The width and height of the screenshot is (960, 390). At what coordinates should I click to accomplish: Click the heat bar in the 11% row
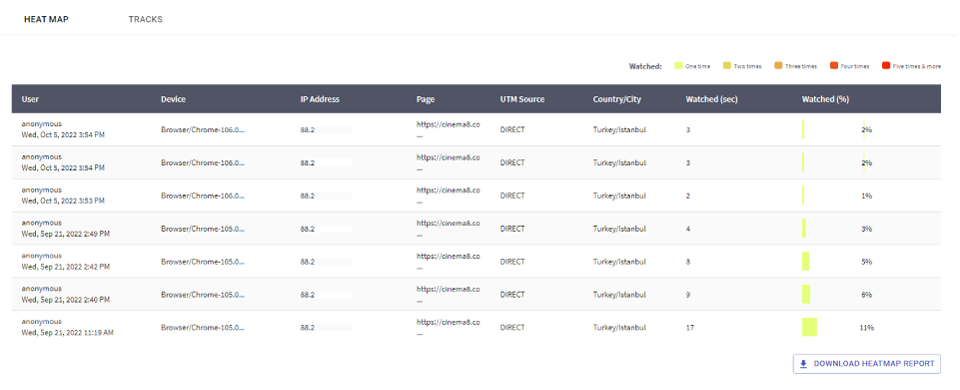coord(809,328)
